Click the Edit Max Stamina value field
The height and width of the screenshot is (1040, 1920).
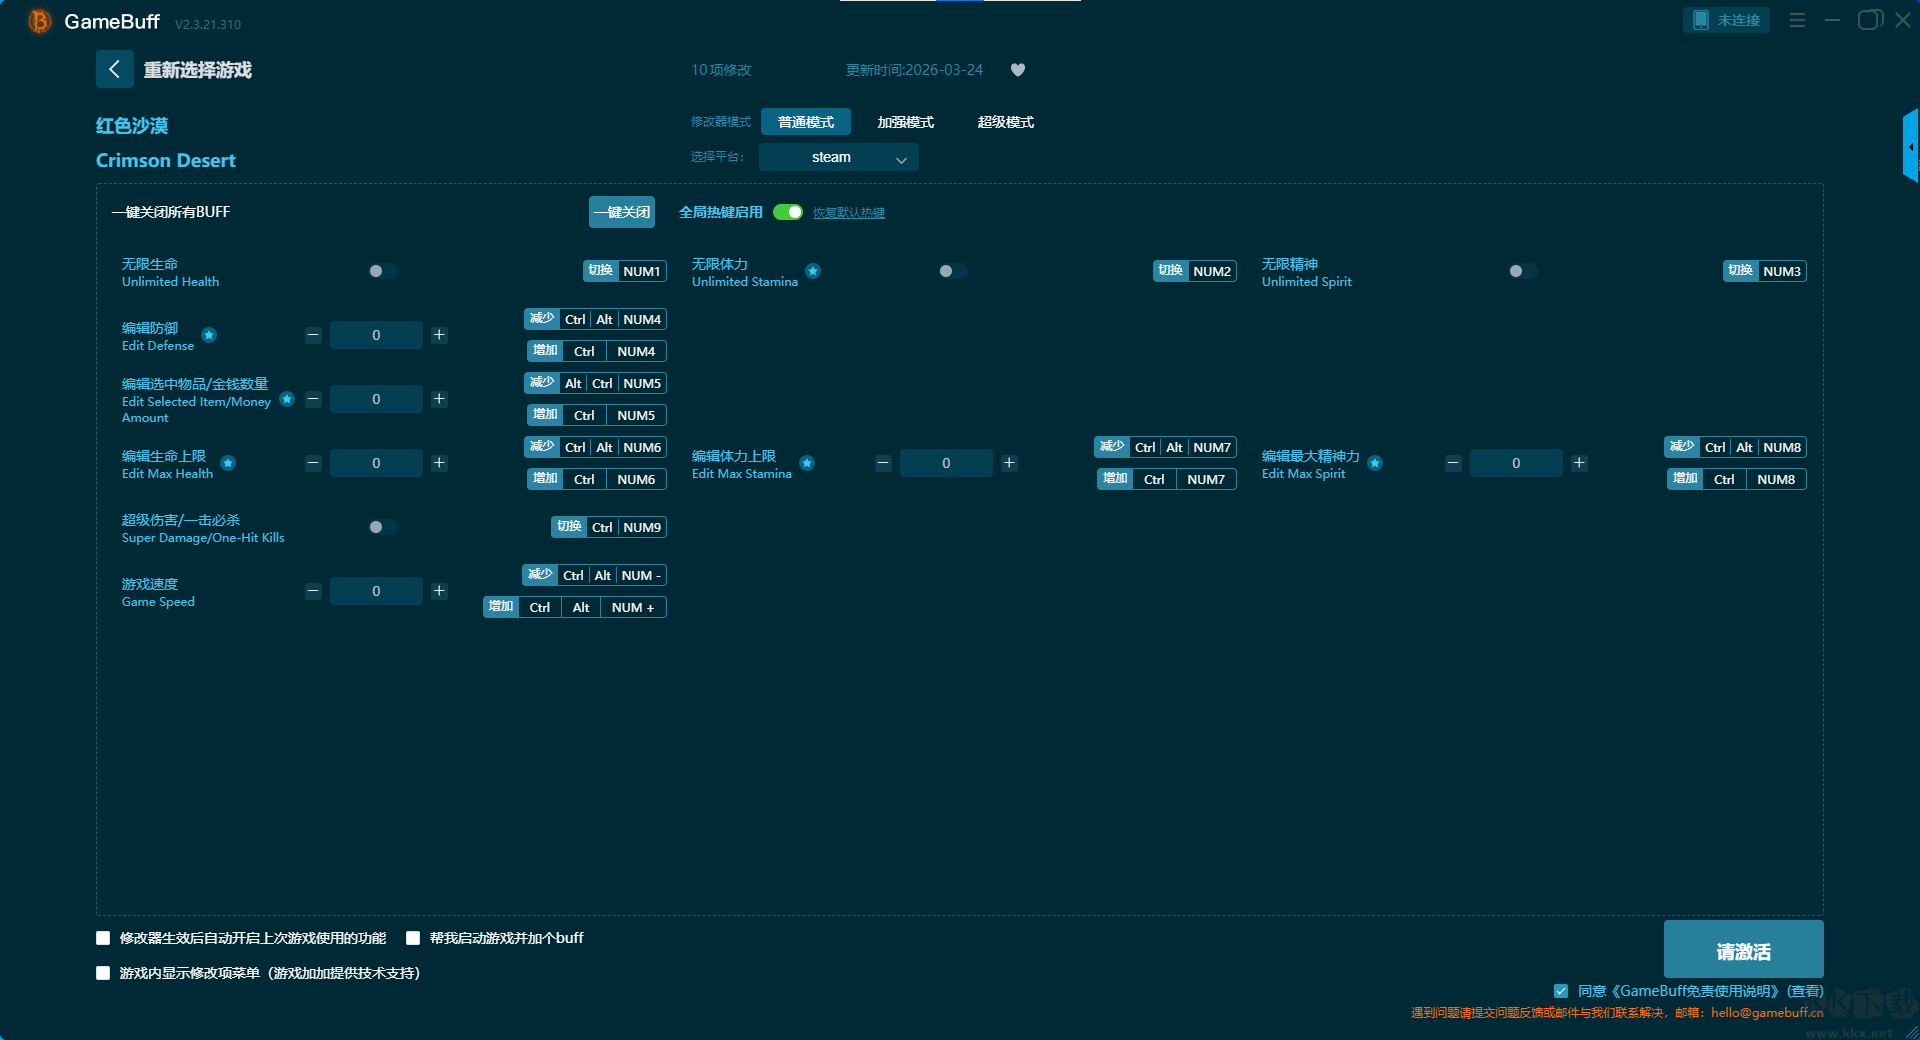point(945,463)
